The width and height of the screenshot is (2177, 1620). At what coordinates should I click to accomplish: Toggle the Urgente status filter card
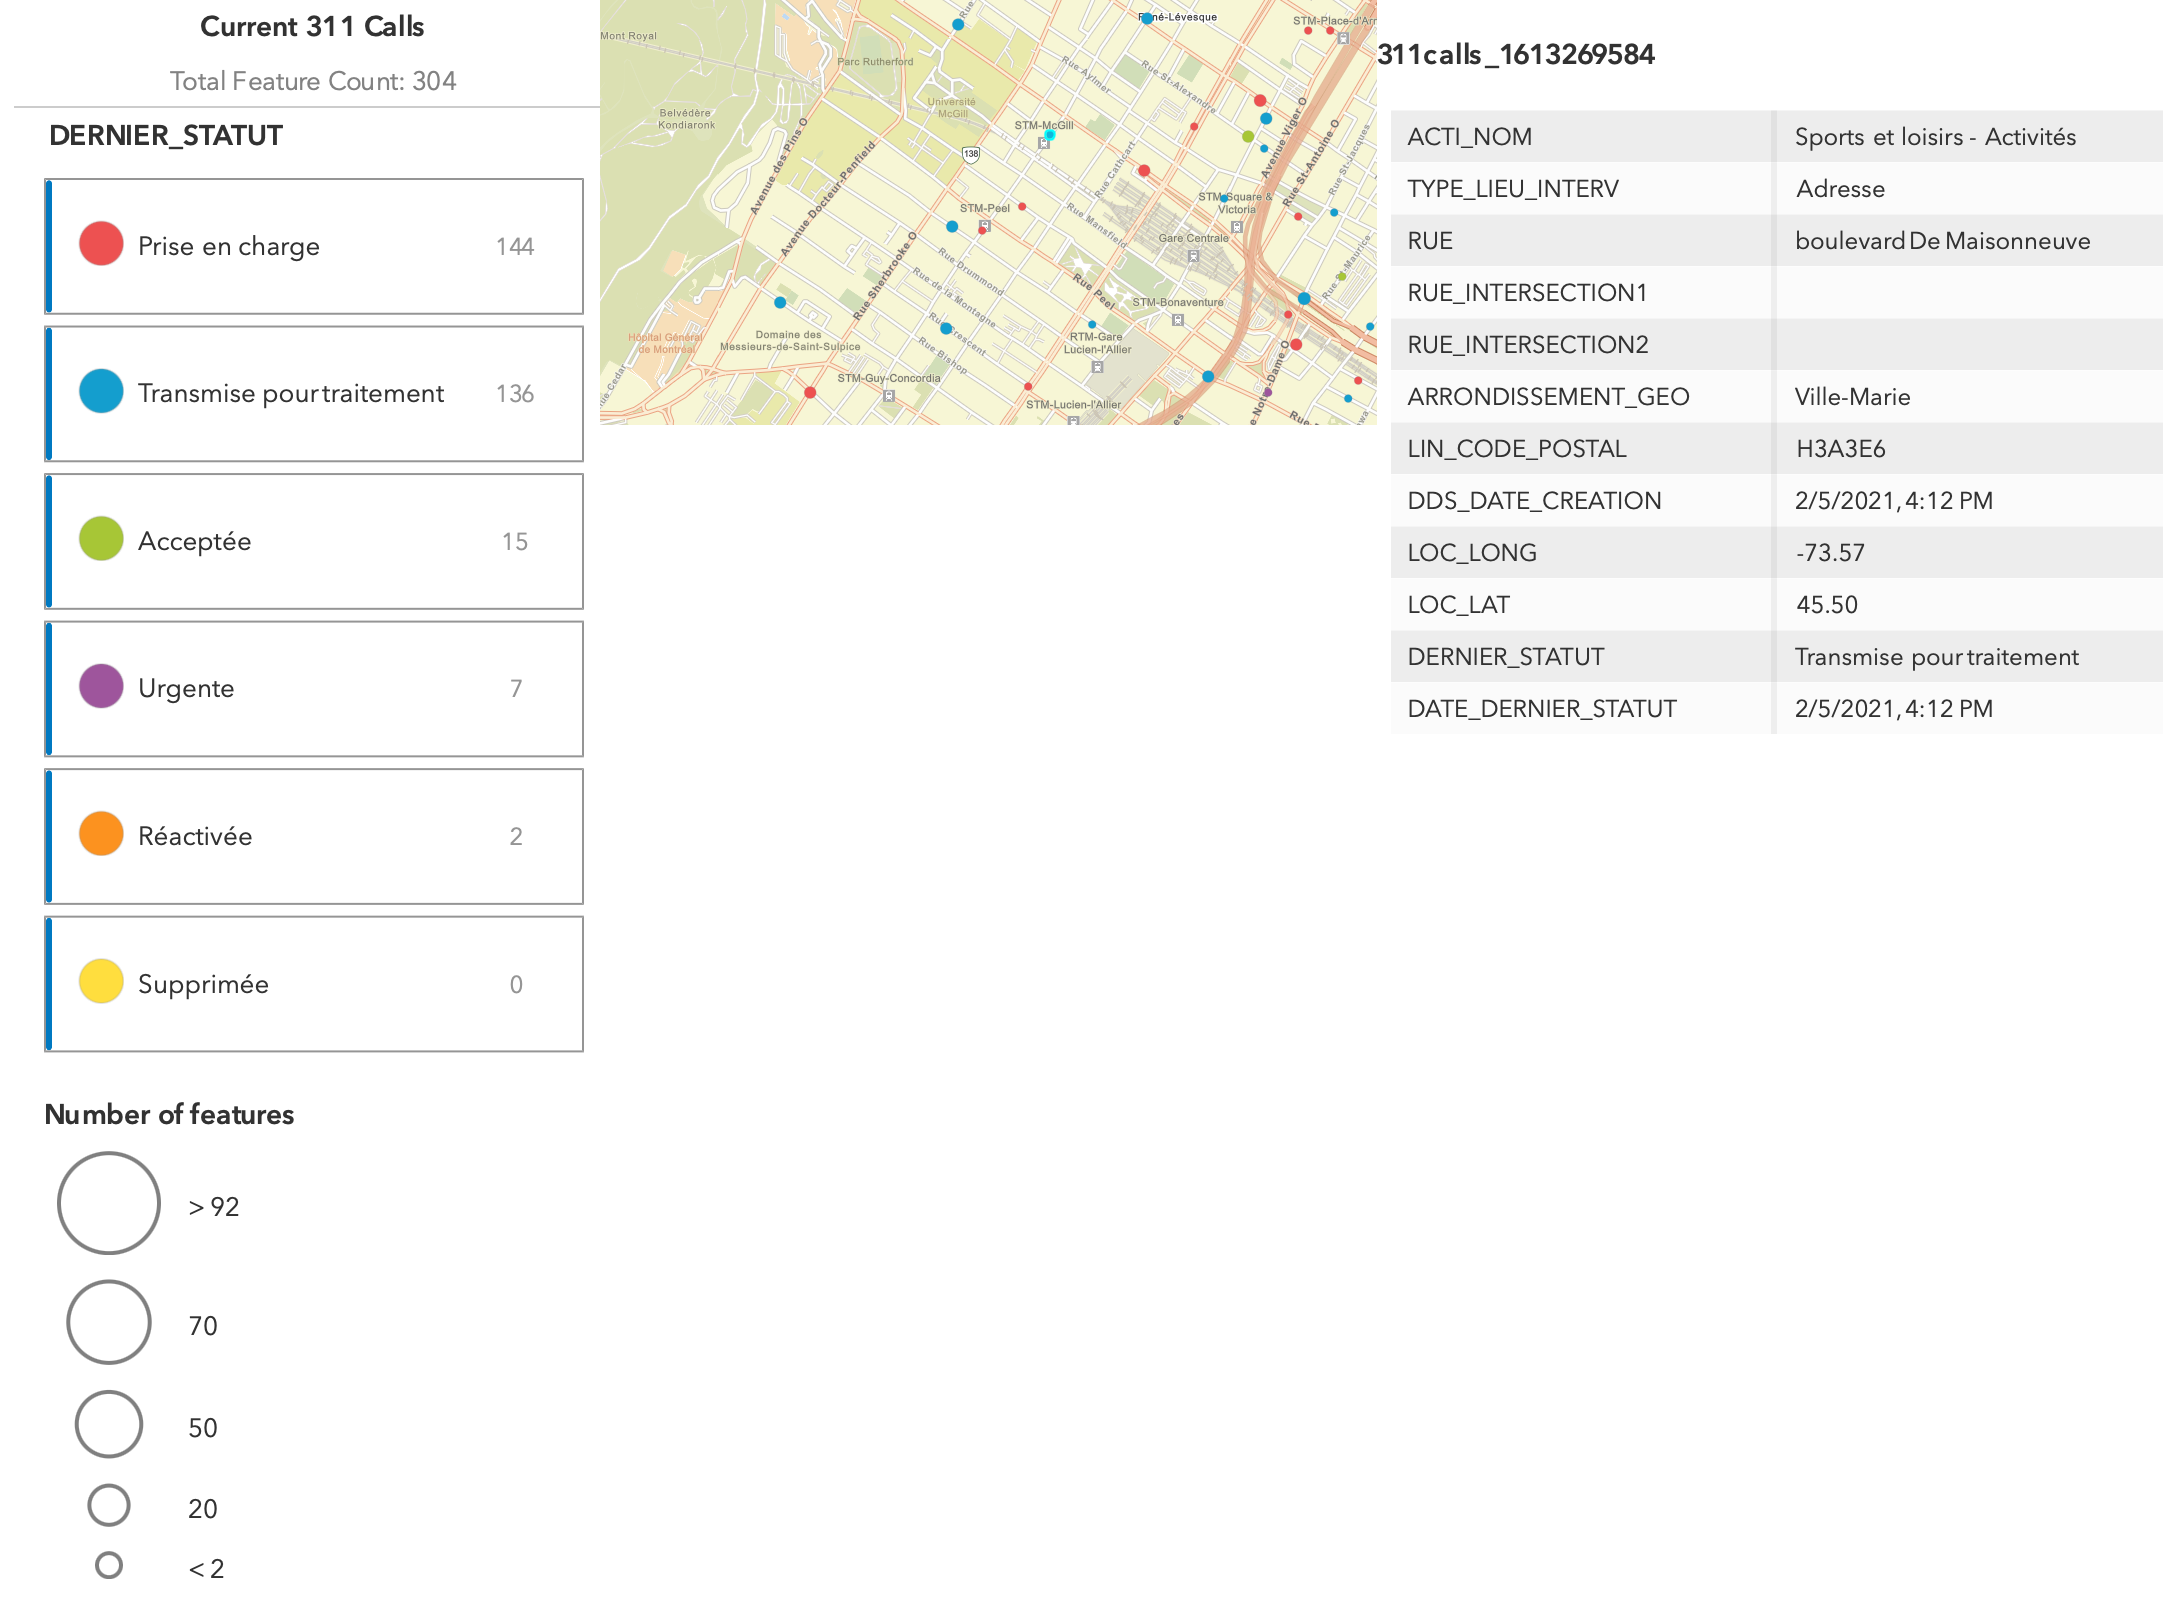point(314,688)
